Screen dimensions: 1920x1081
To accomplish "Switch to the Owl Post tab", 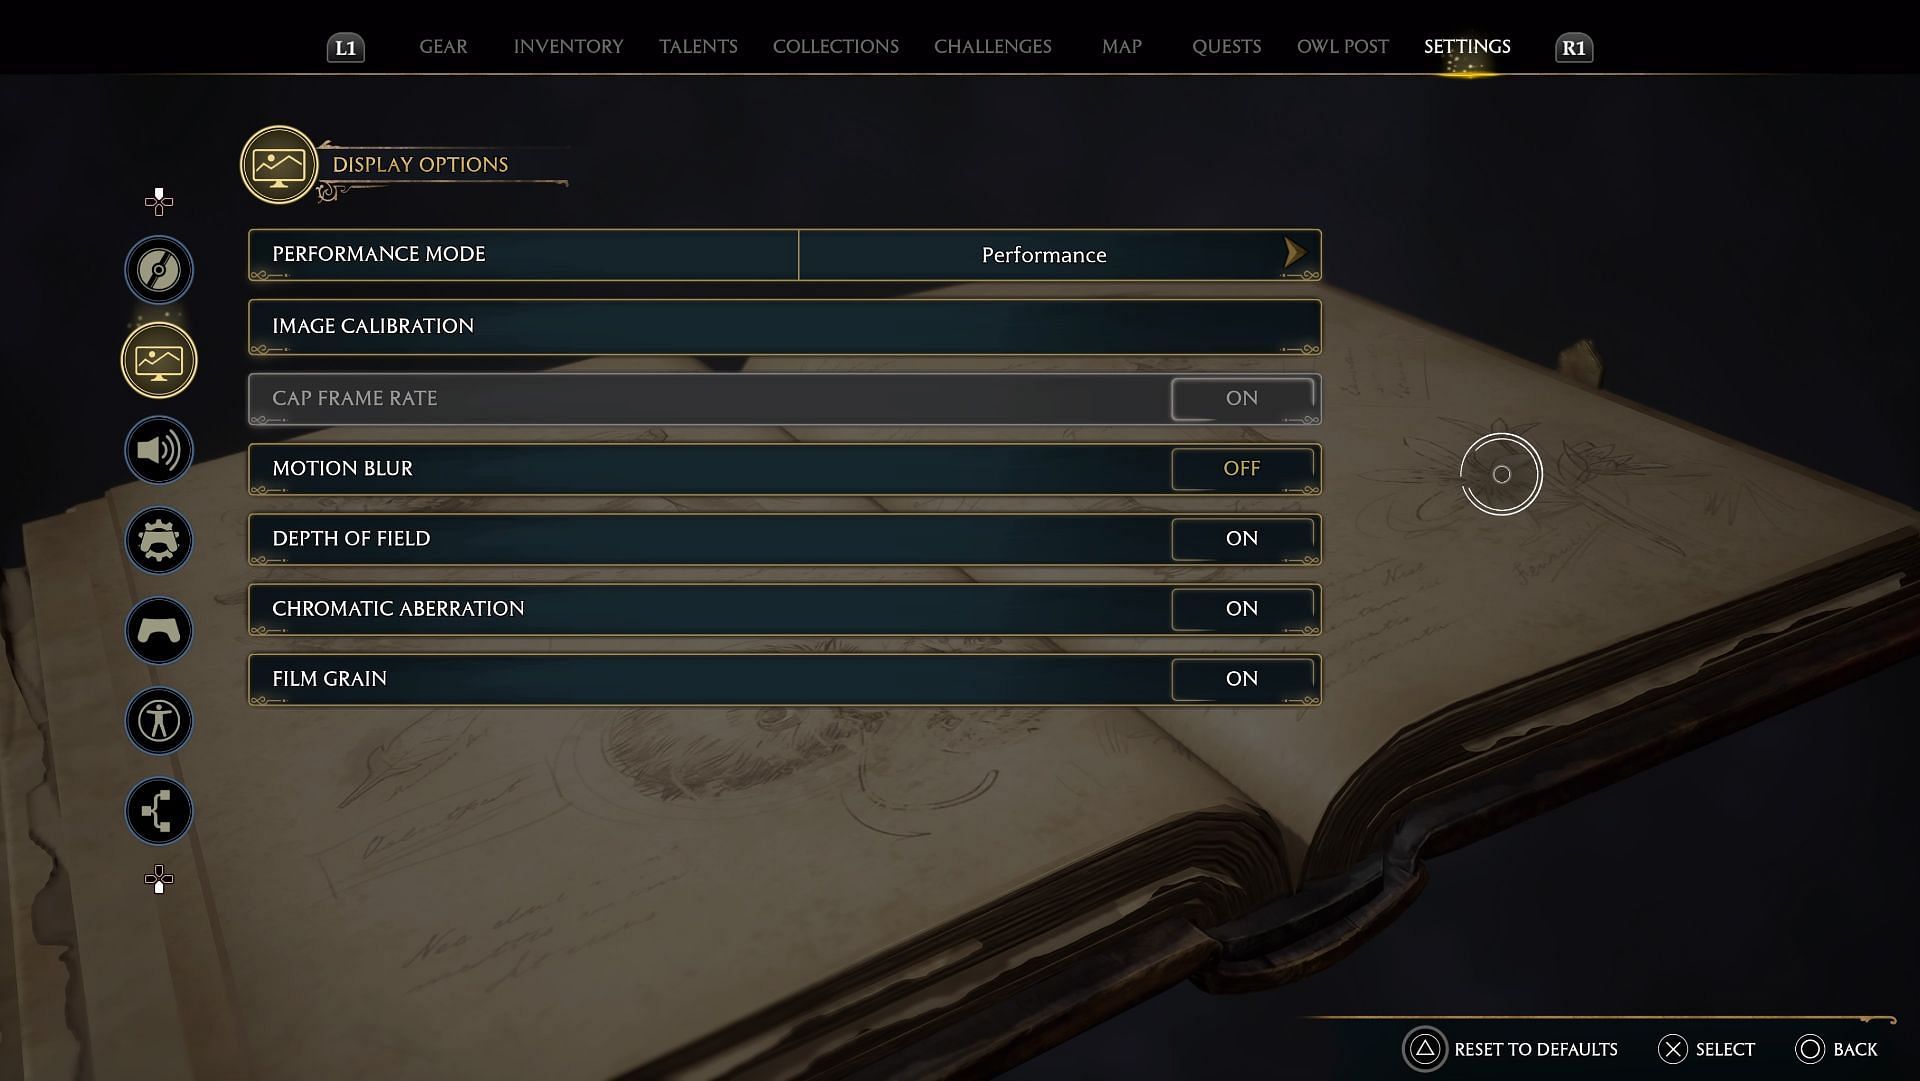I will coord(1342,46).
